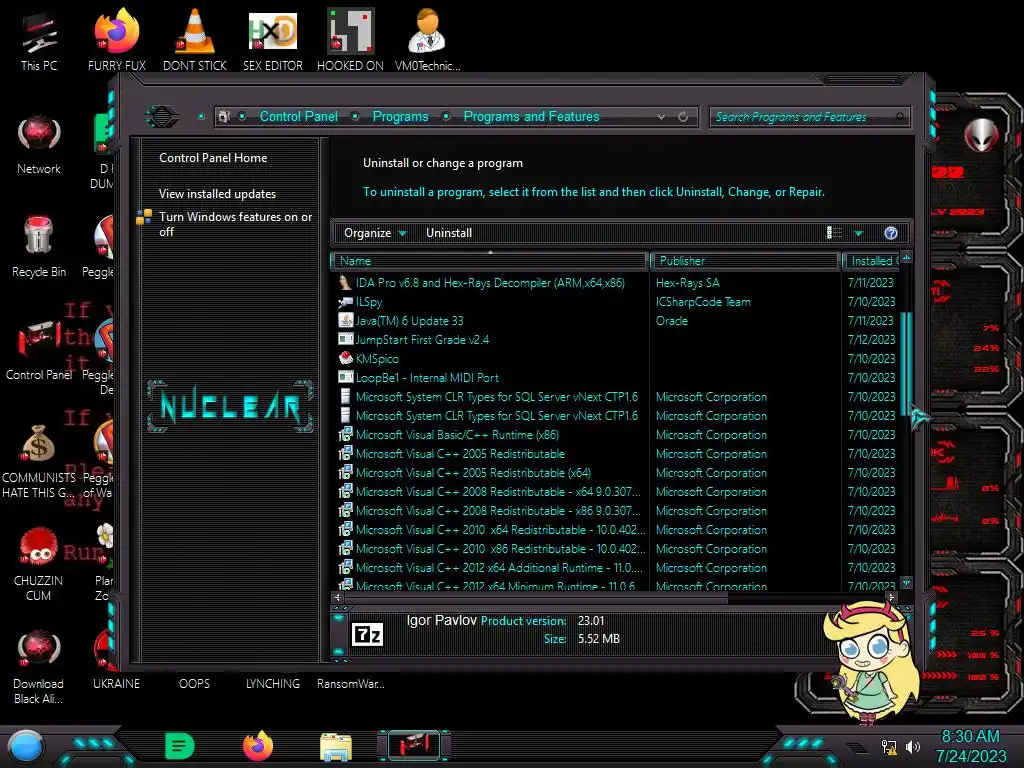This screenshot has width=1024, height=768.
Task: Click the Uninstall toolbar button
Action: (449, 233)
